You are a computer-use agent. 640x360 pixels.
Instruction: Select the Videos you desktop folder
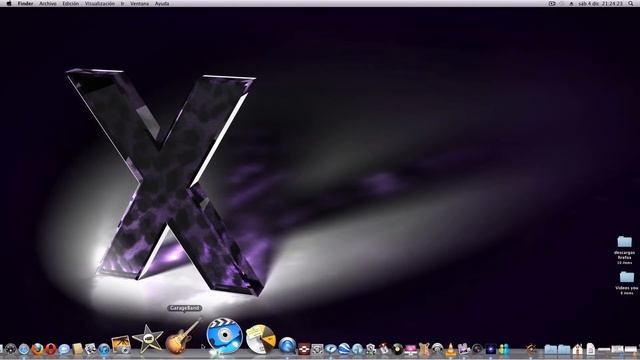[627, 283]
